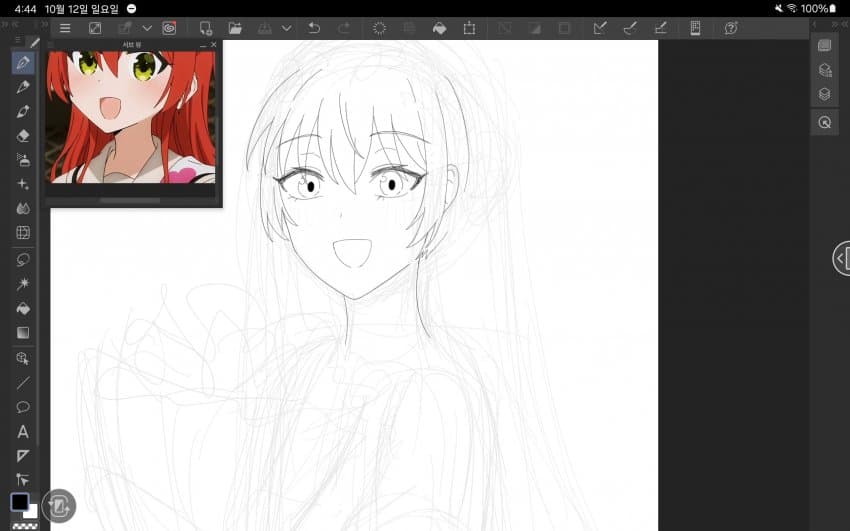Viewport: 850px width, 531px height.
Task: Open the Layer palette icon on right dock
Action: click(824, 94)
